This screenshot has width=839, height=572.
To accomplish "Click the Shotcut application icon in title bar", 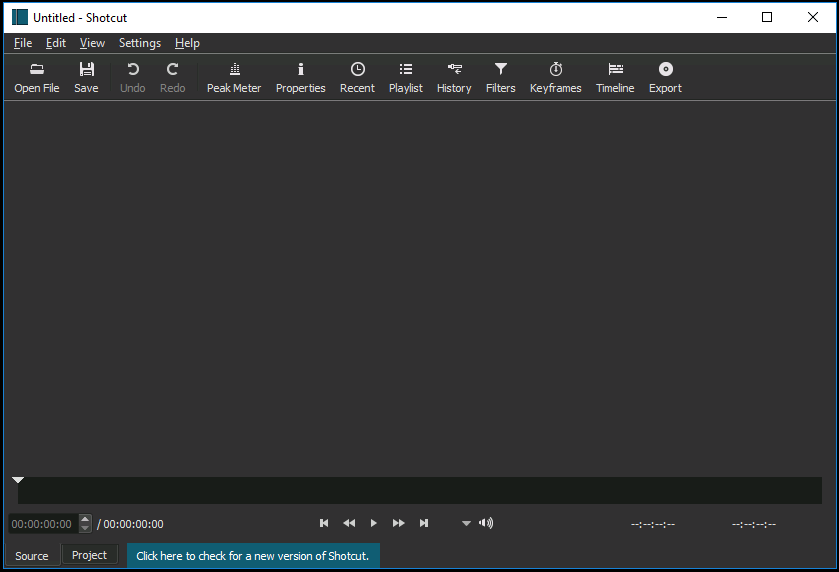I will tap(20, 17).
